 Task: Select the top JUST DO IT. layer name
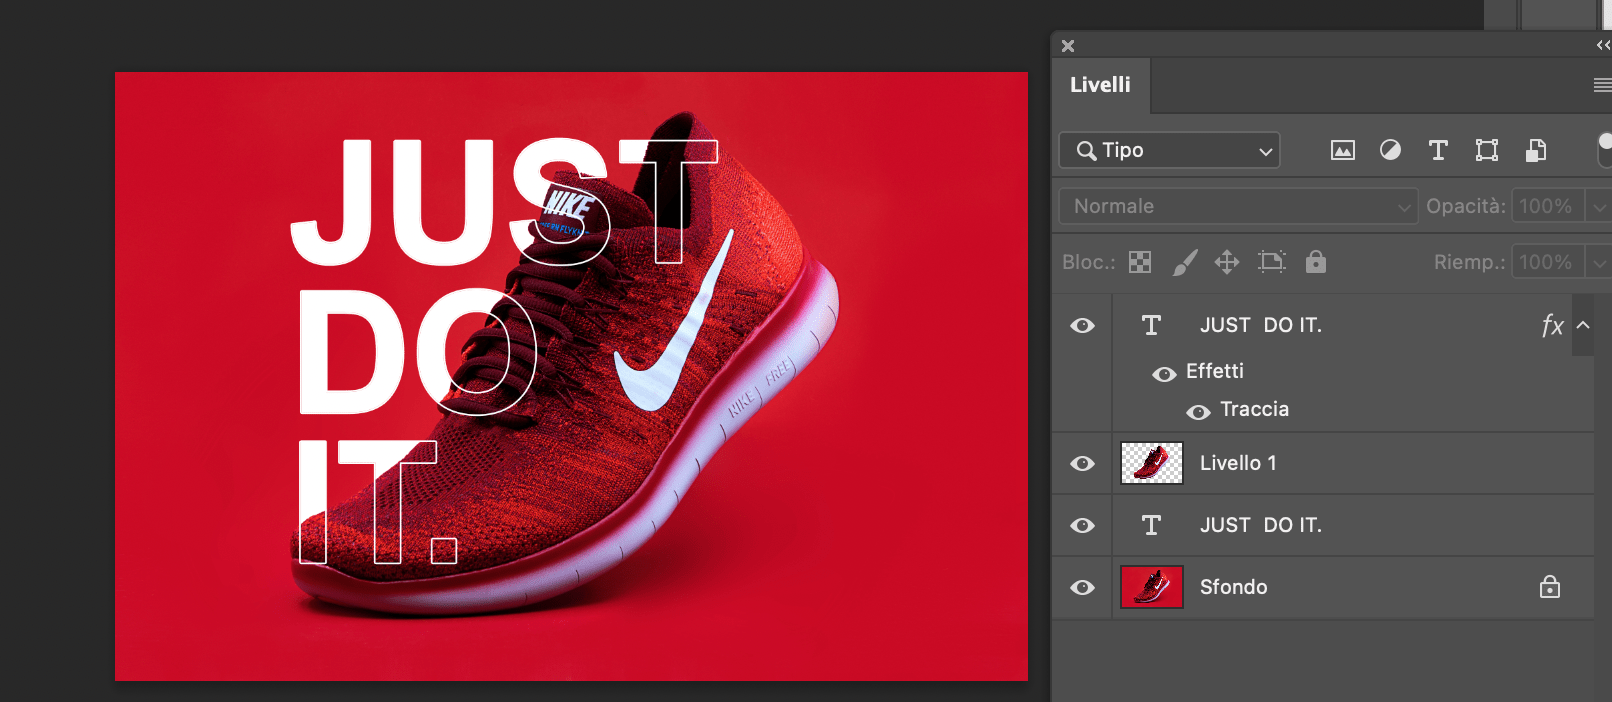pos(1260,325)
